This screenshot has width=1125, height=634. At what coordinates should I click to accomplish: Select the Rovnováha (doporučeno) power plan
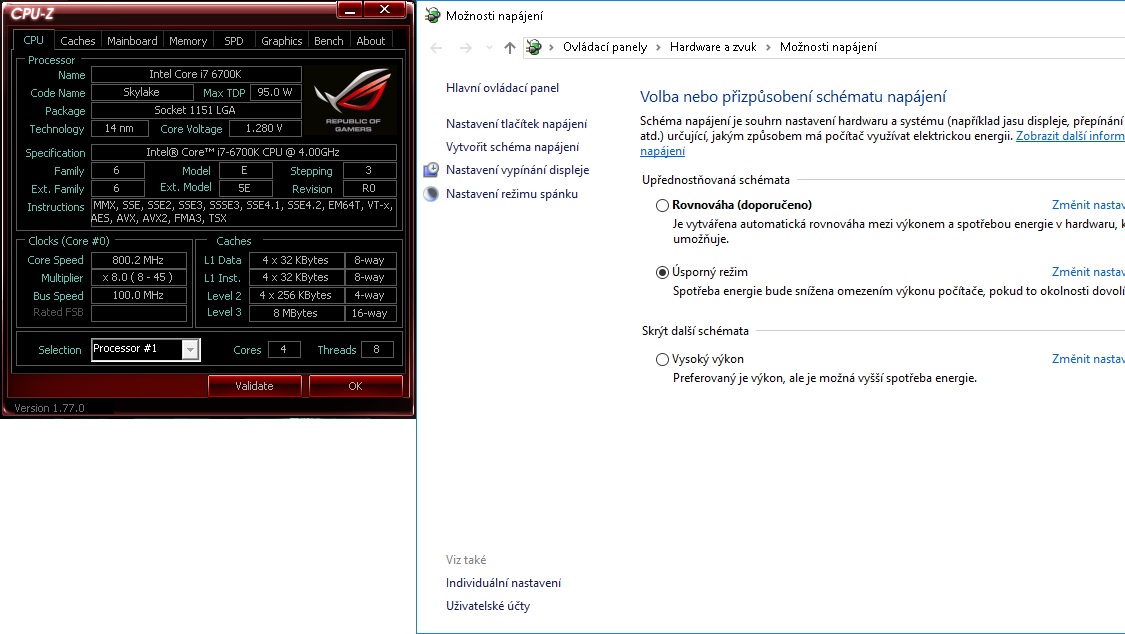point(662,205)
